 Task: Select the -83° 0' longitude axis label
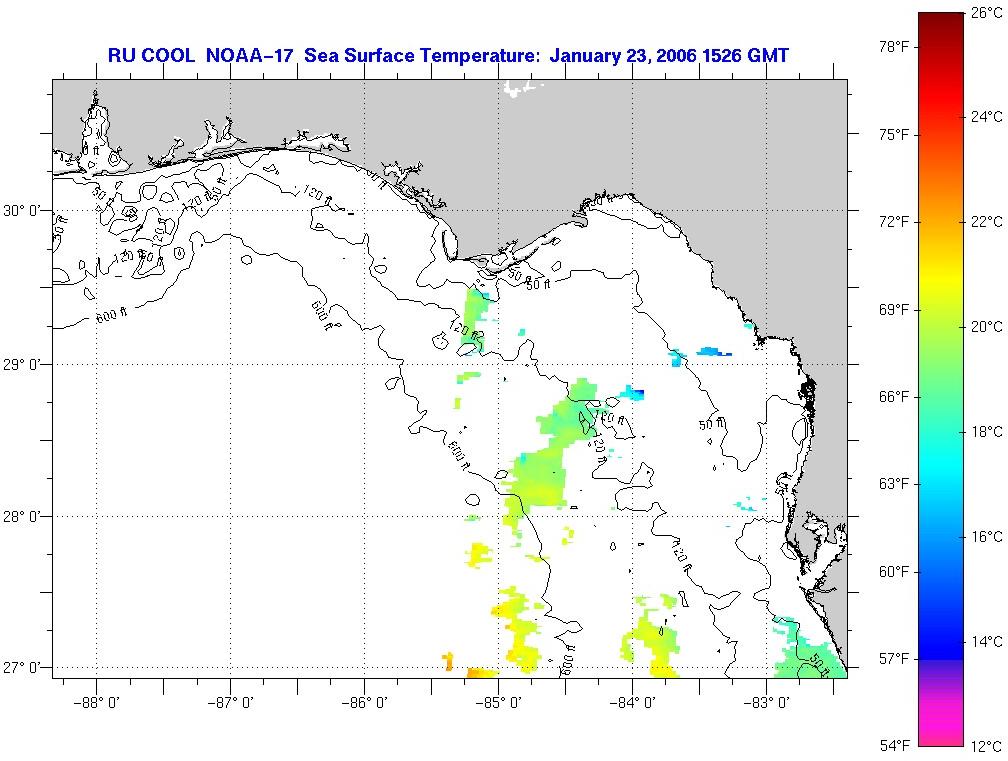click(766, 703)
